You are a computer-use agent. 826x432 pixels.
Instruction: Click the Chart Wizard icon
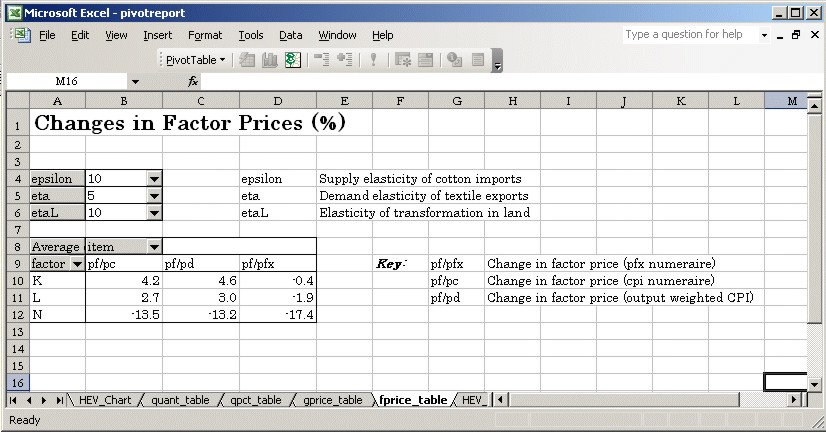pos(269,60)
